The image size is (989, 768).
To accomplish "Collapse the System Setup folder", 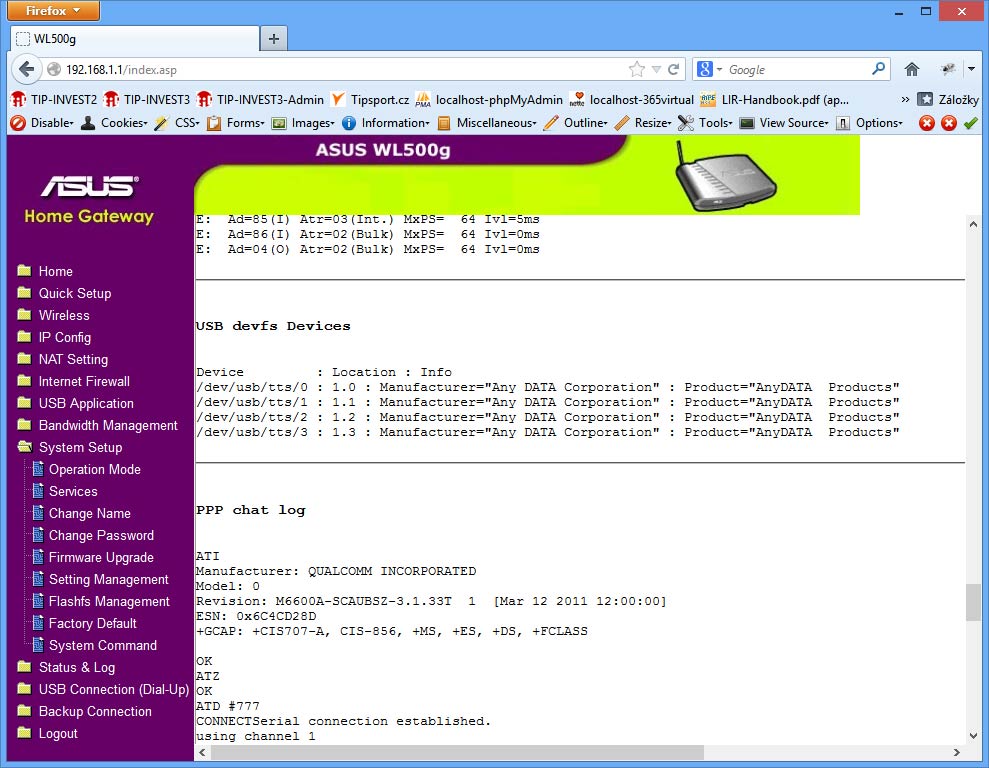I will [79, 447].
